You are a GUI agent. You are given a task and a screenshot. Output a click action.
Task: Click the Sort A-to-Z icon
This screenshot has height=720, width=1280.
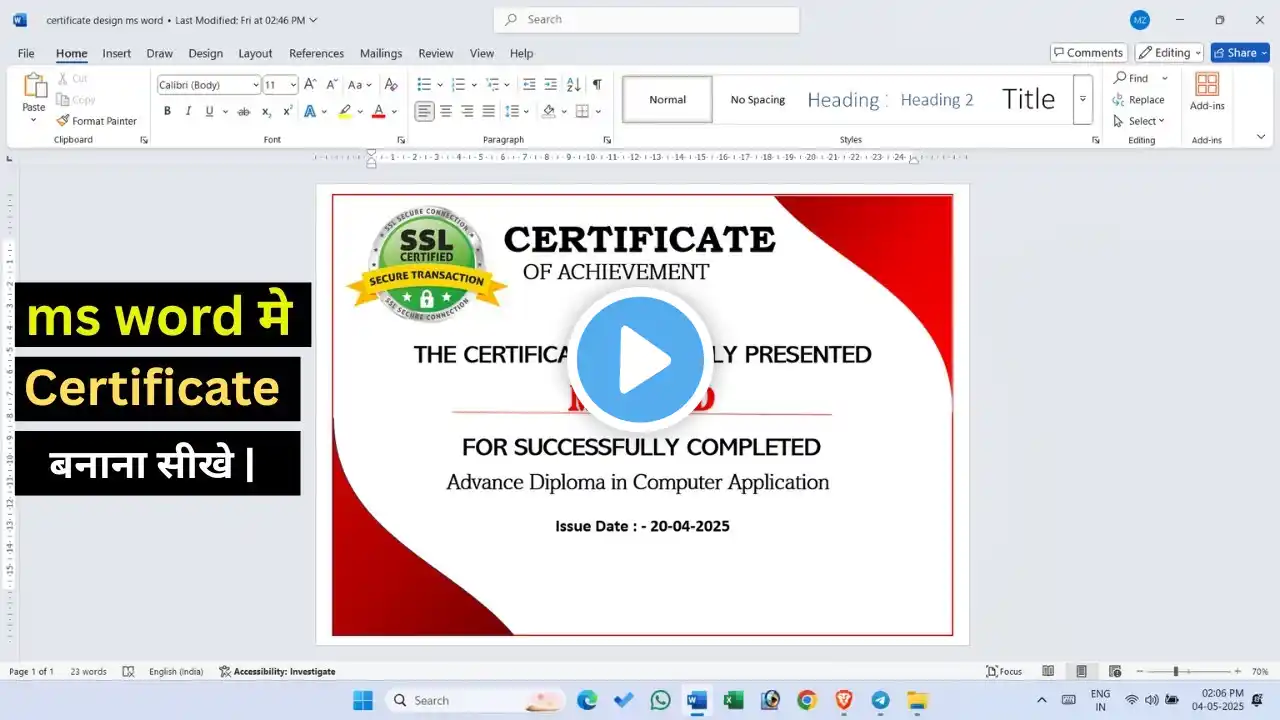point(573,85)
